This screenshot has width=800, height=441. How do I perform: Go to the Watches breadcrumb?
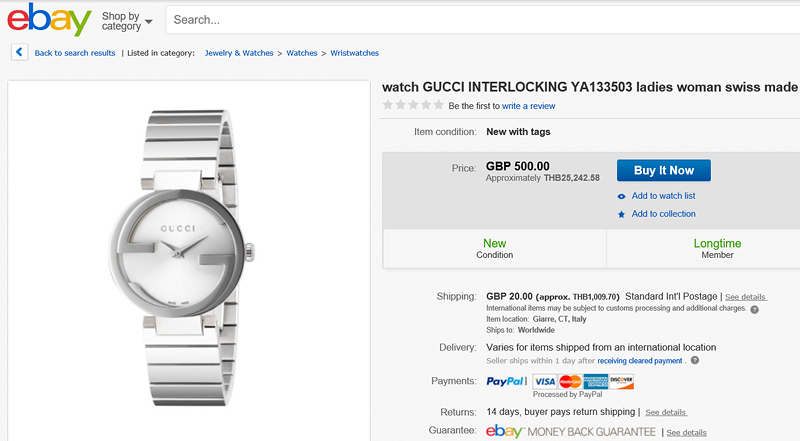[x=302, y=53]
